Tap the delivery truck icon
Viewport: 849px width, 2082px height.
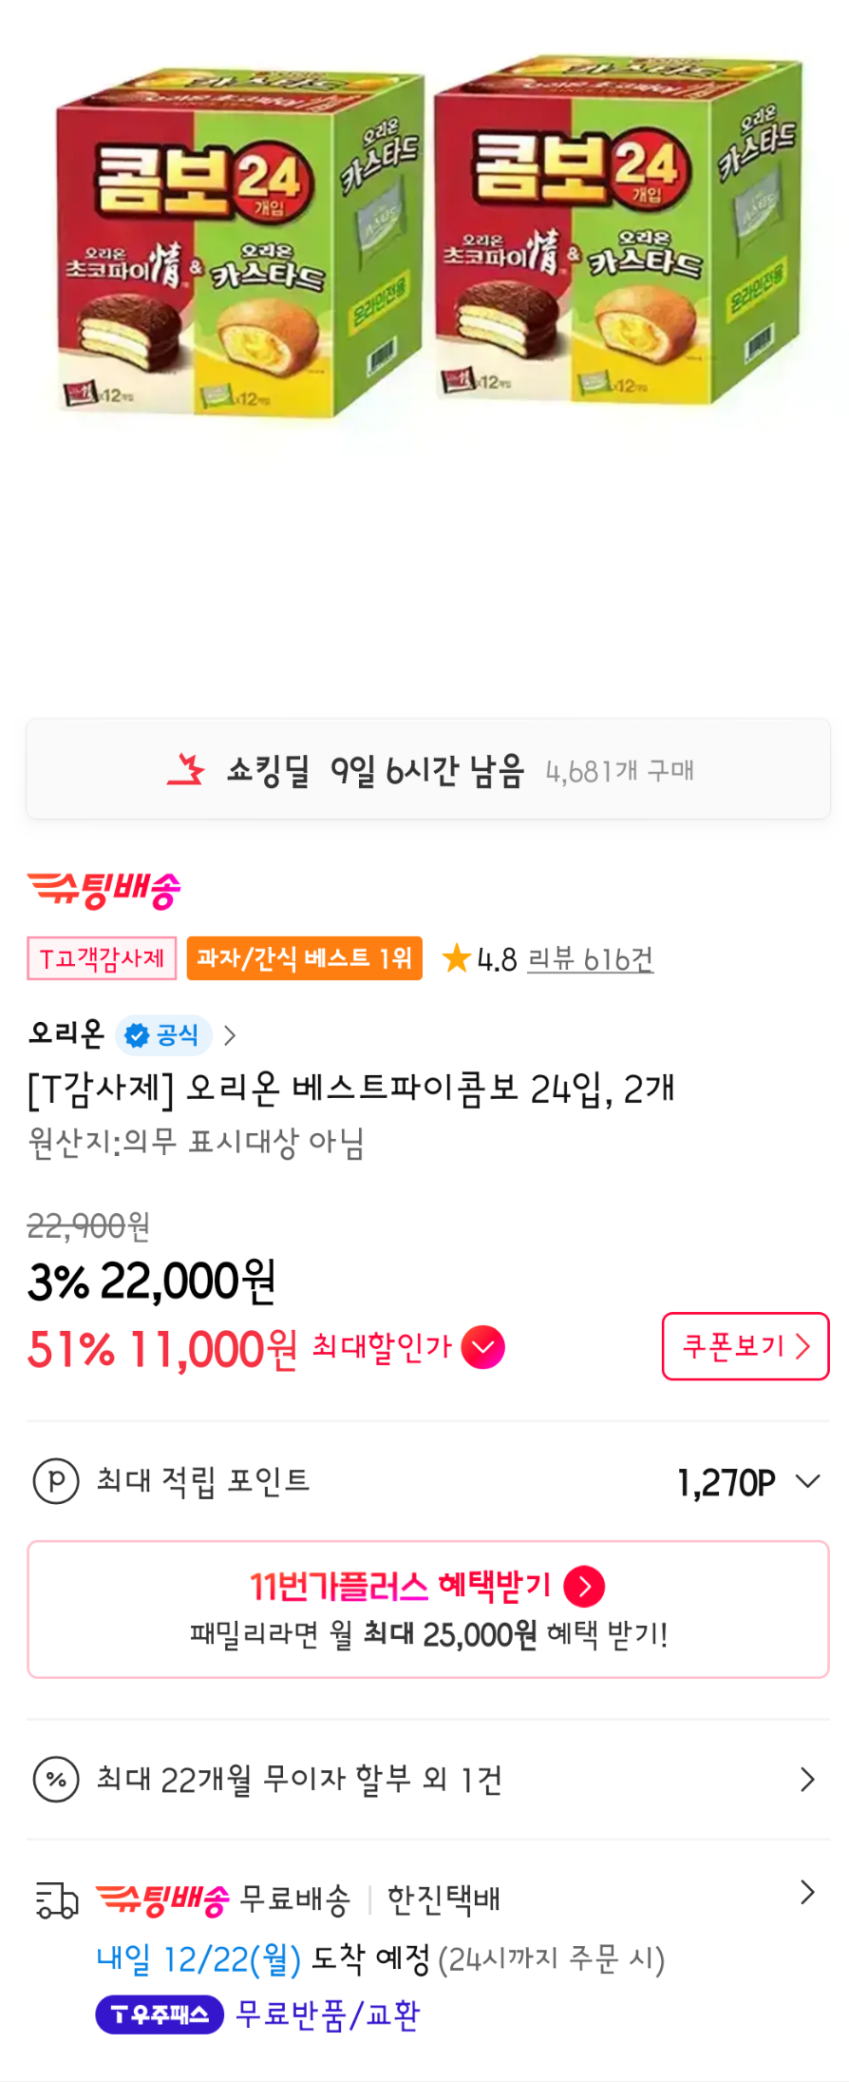[56, 1900]
